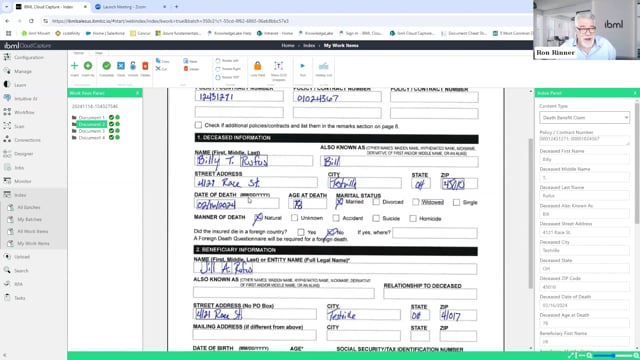Open the Hotkey List icon
This screenshot has width=640, height=360.
click(323, 66)
